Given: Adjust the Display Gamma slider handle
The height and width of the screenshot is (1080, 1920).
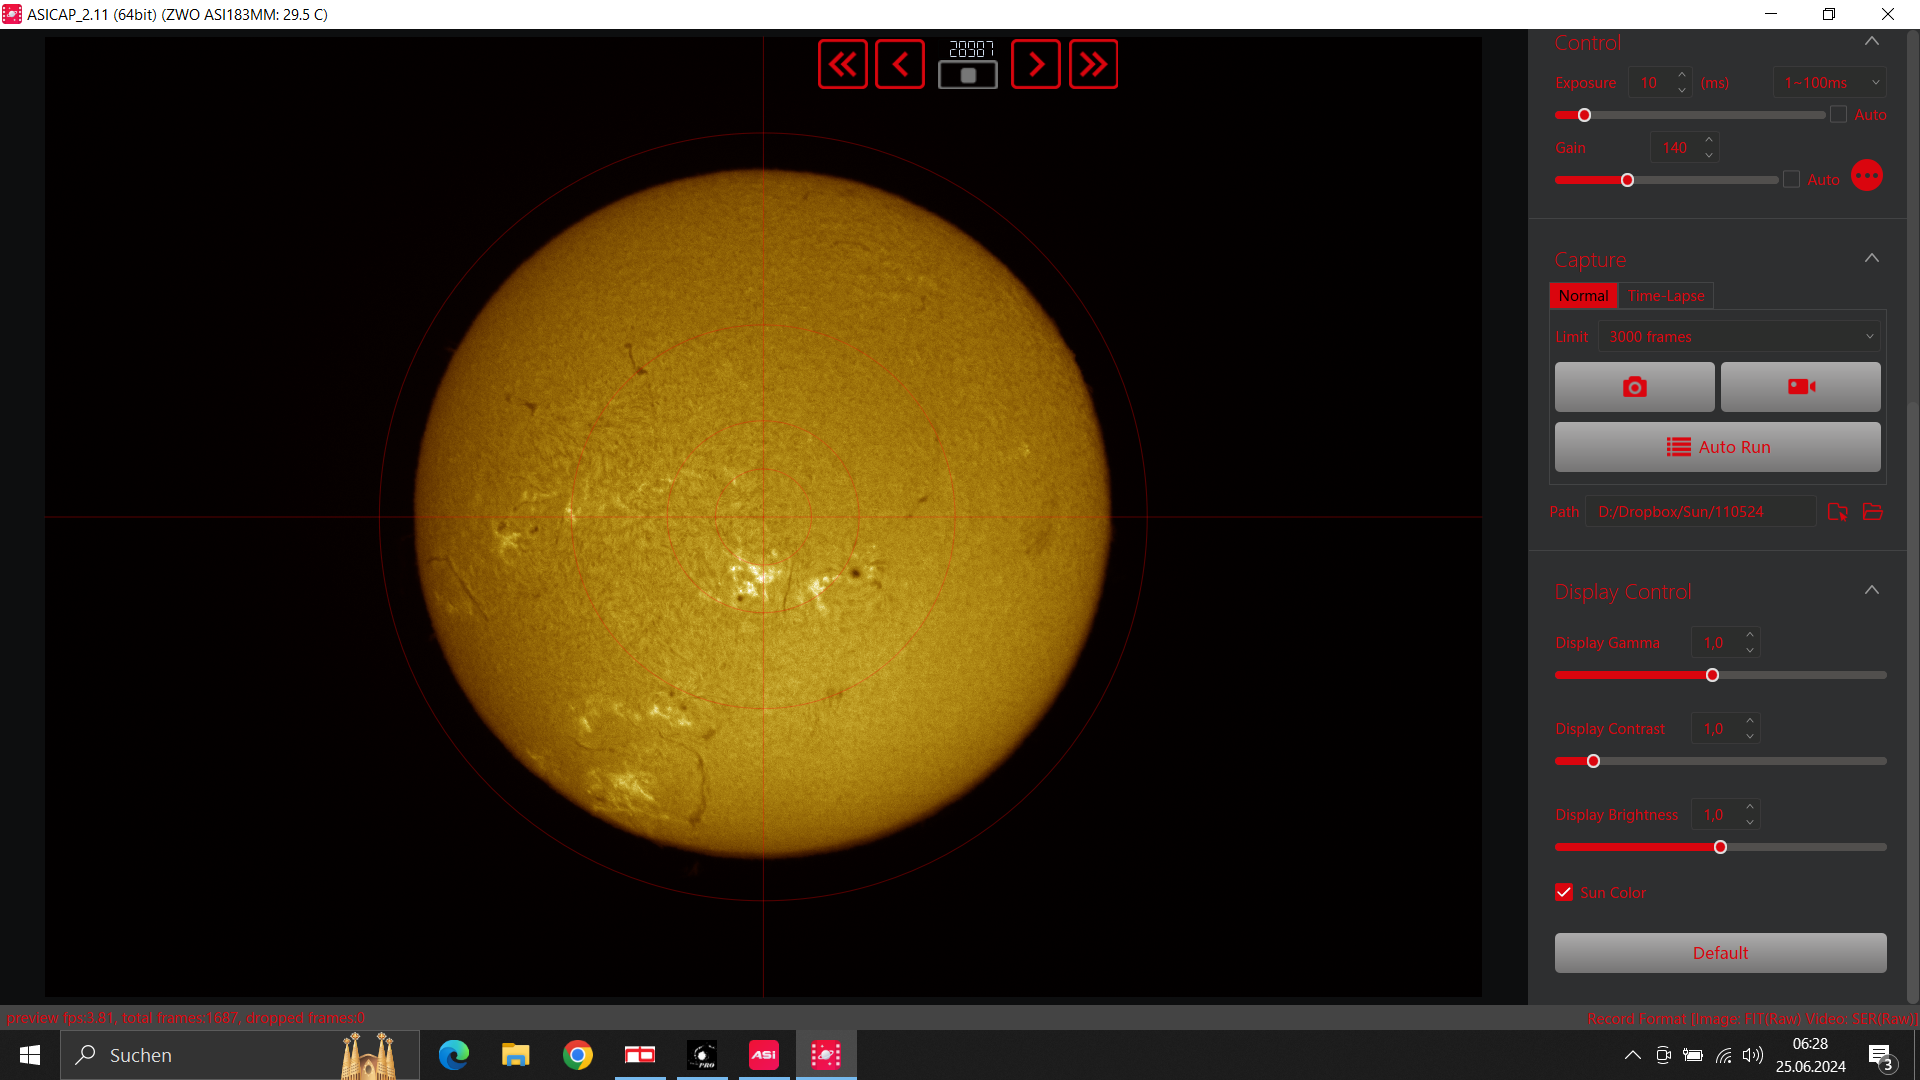Looking at the screenshot, I should pyautogui.click(x=1712, y=675).
